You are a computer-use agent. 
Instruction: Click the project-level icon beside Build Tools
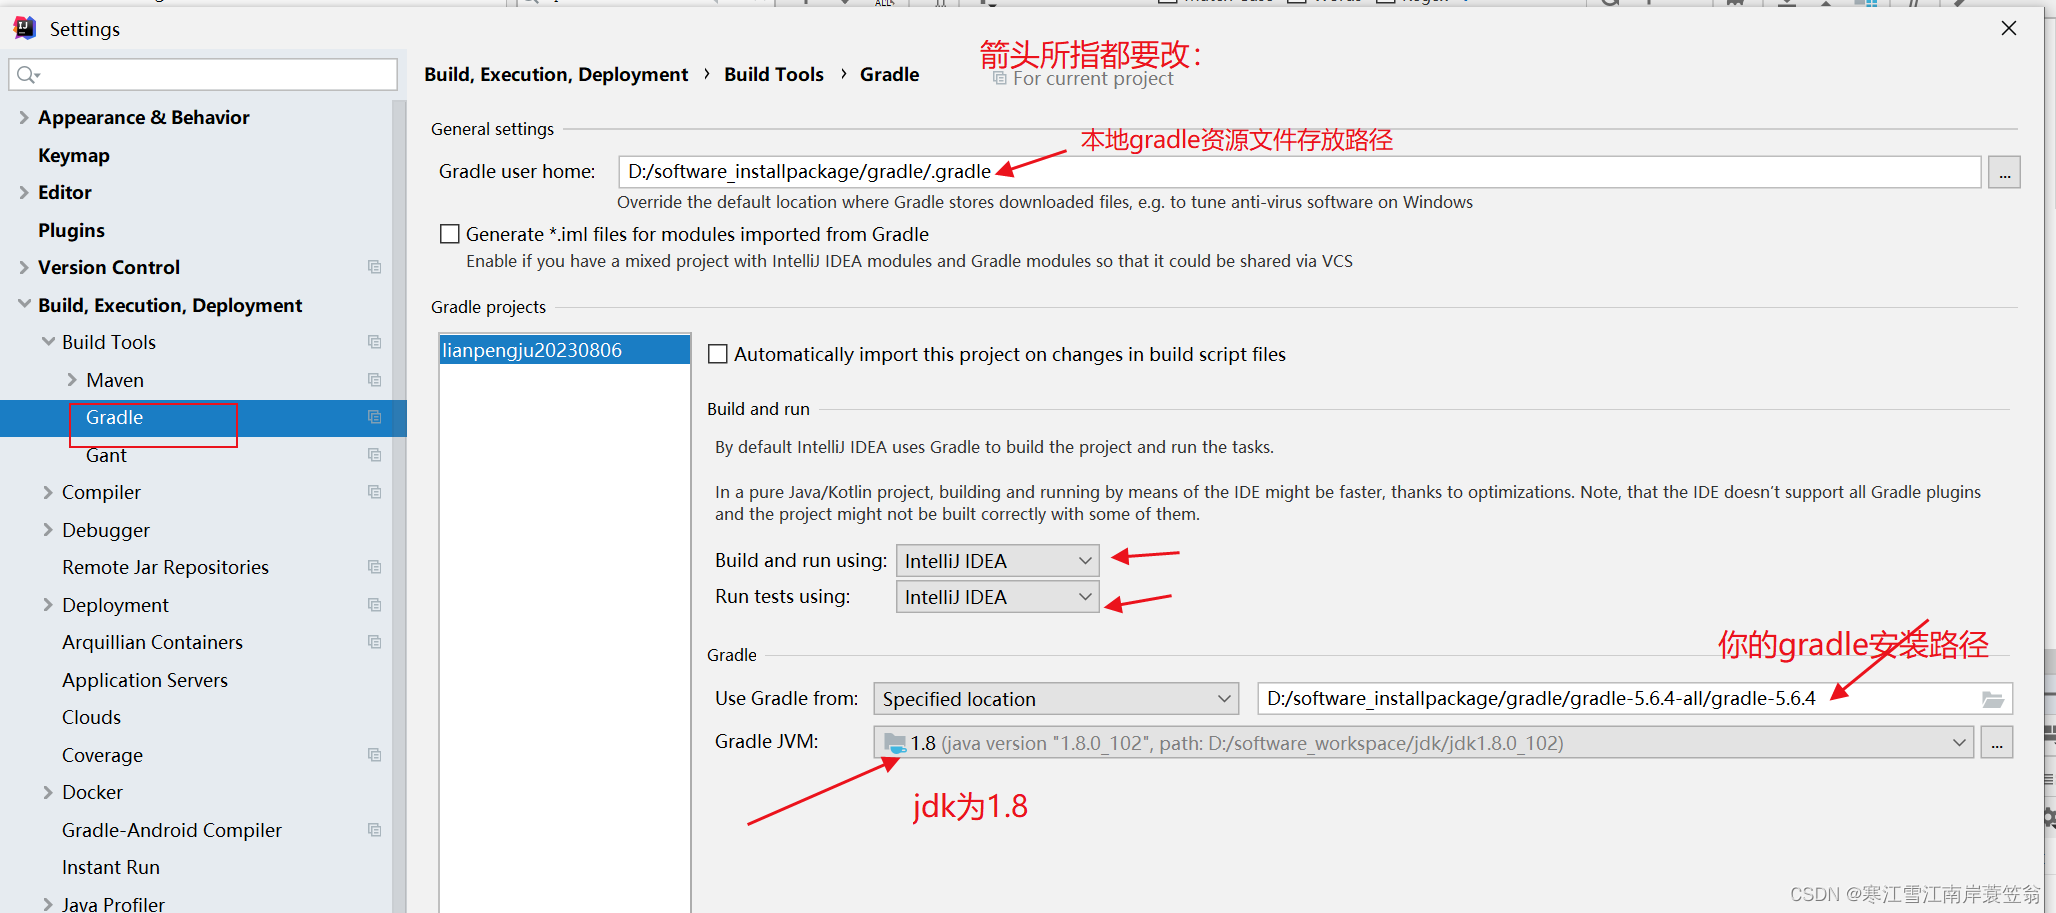(x=375, y=342)
